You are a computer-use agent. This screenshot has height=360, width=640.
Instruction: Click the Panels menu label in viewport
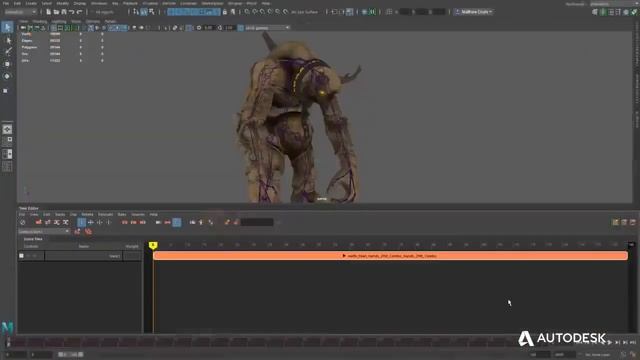pos(110,21)
